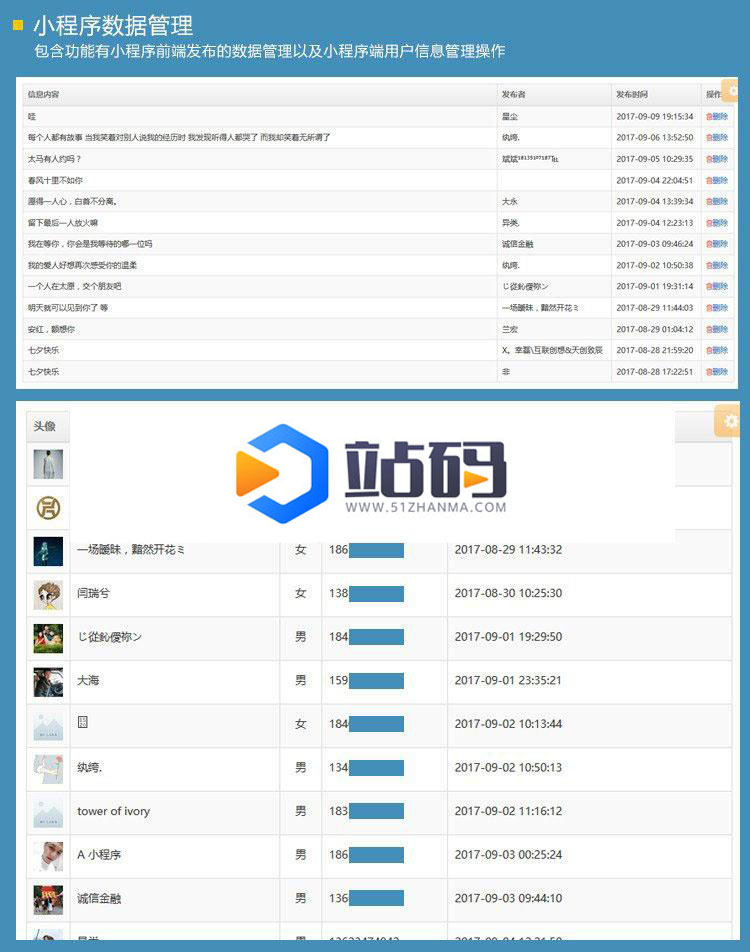Click publisher 'X。幸福\互联创想&天创致辰'
750x952 pixels.
pyautogui.click(x=552, y=350)
